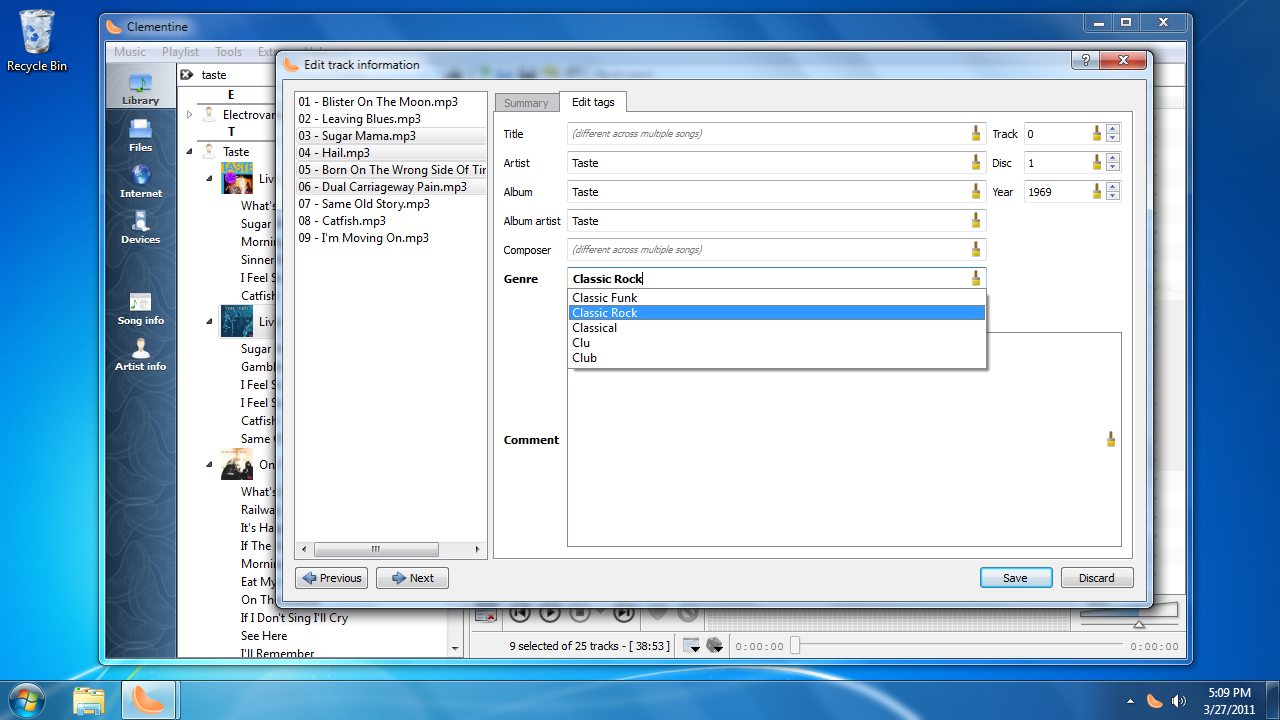Open the Files sidebar panel

coord(140,135)
